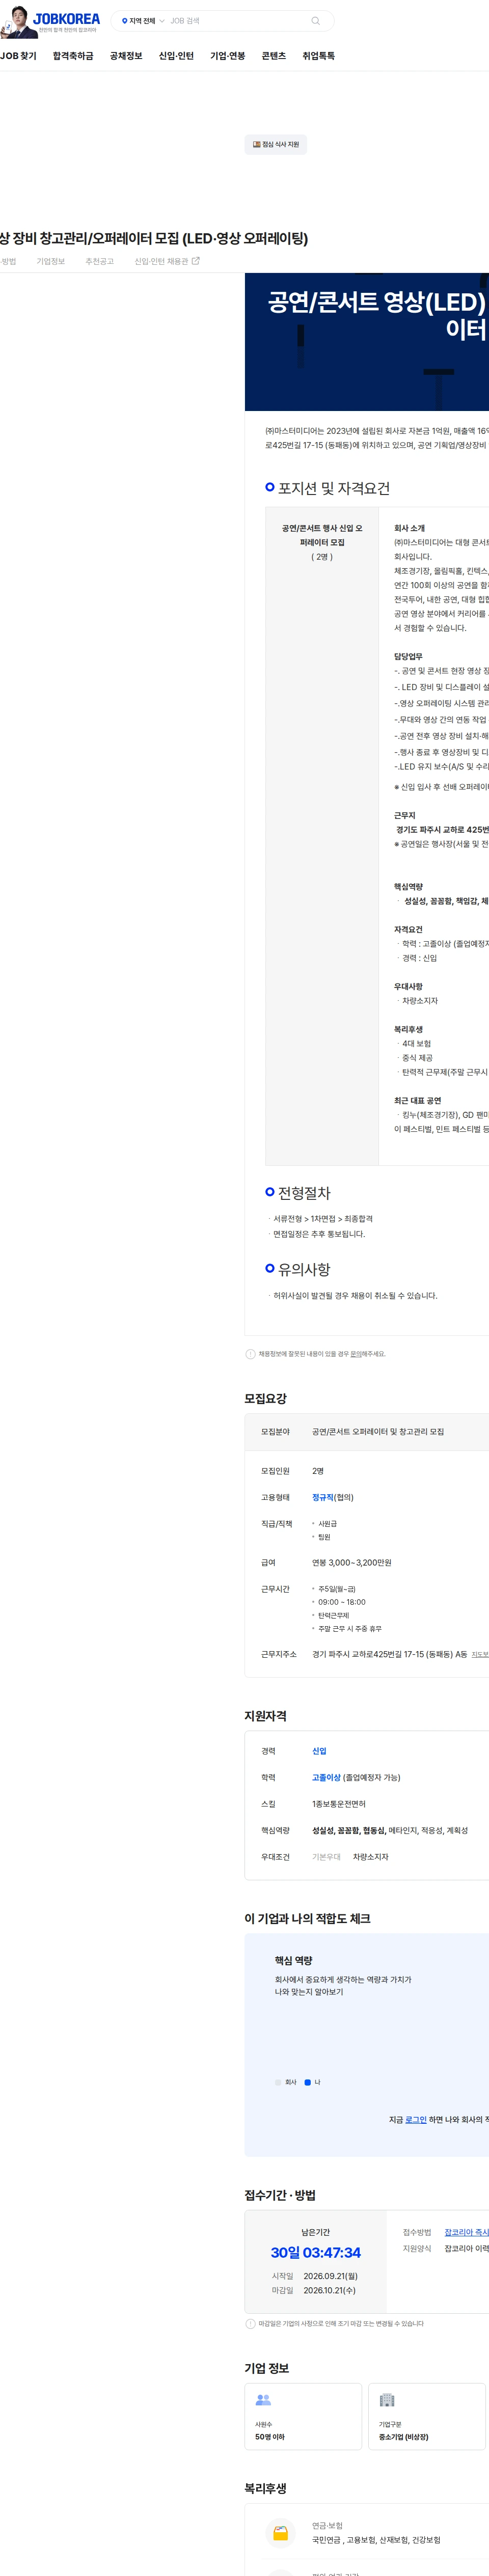489x2576 pixels.
Task: Open the 취업톡톡 menu item
Action: (x=318, y=56)
